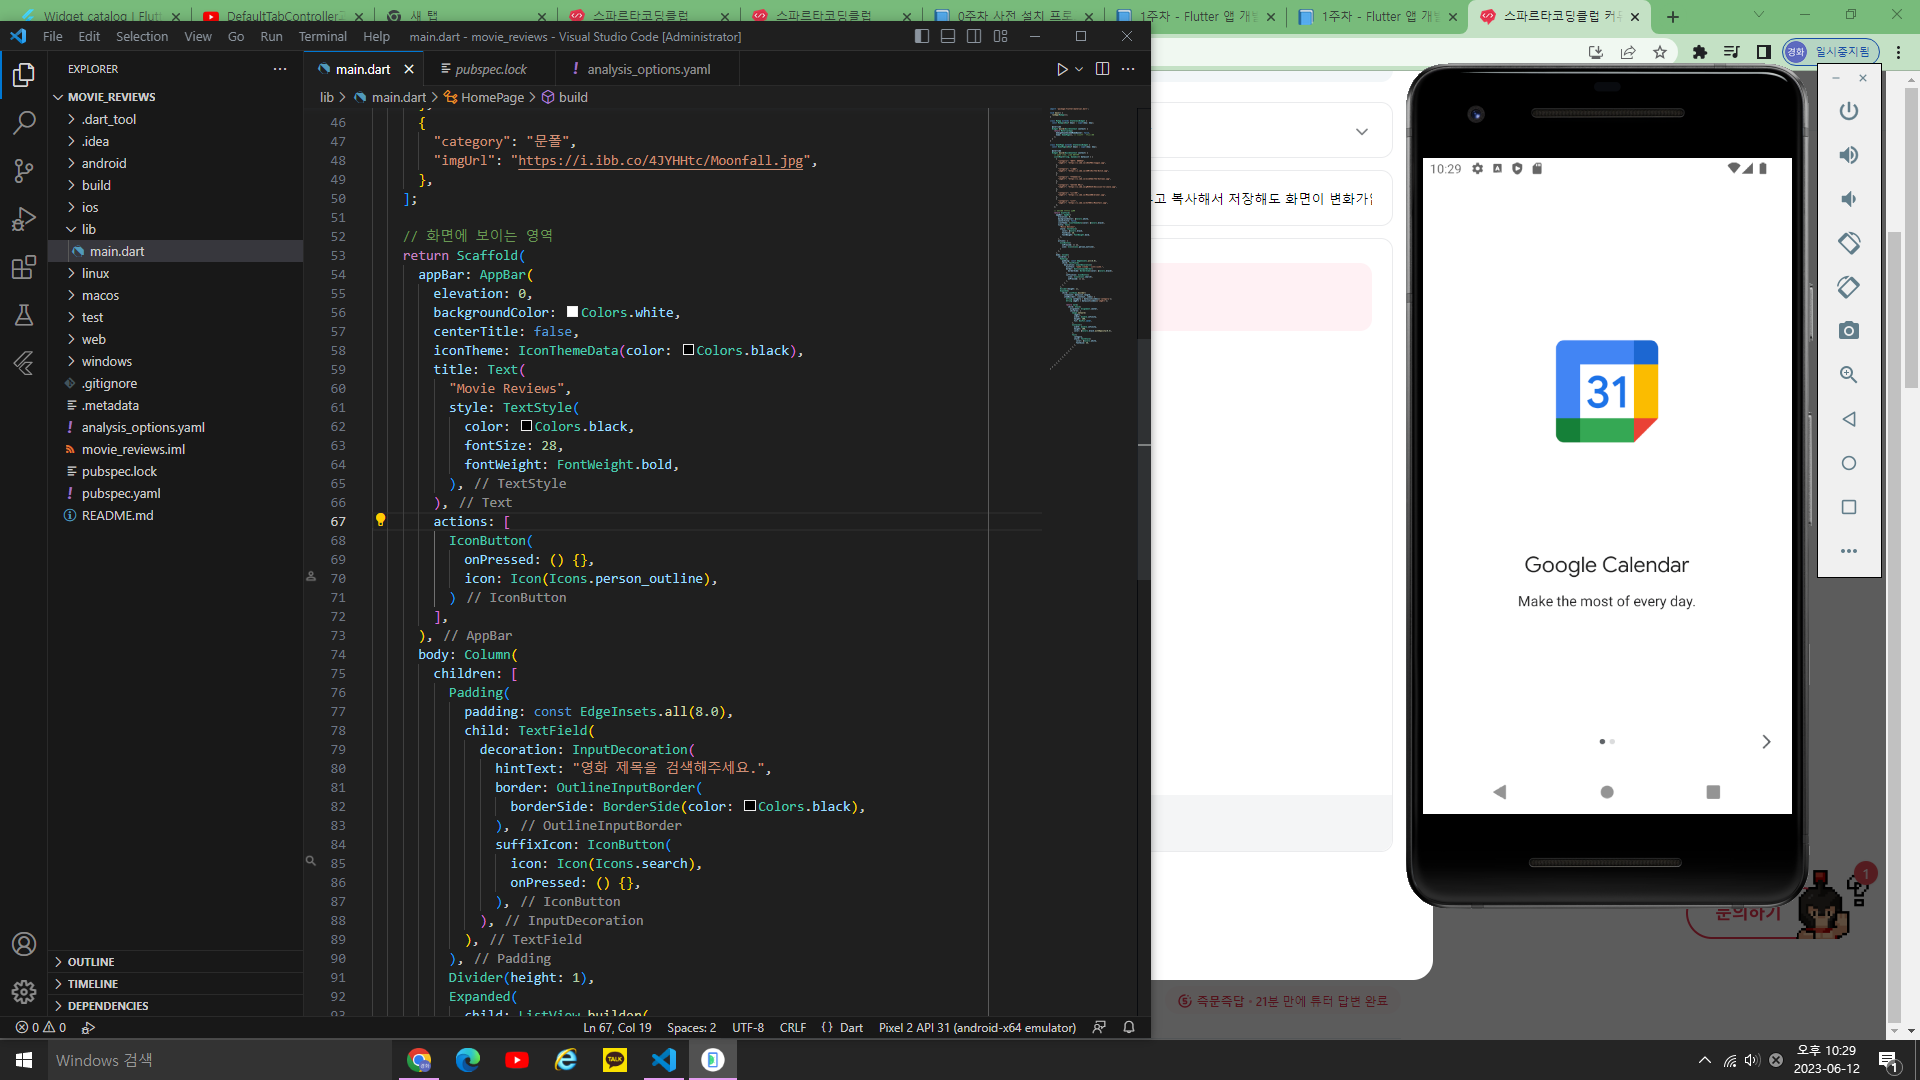The height and width of the screenshot is (1080, 1920).
Task: Click Ln 67, Col 19 cursor position
Action: pyautogui.click(x=617, y=1027)
